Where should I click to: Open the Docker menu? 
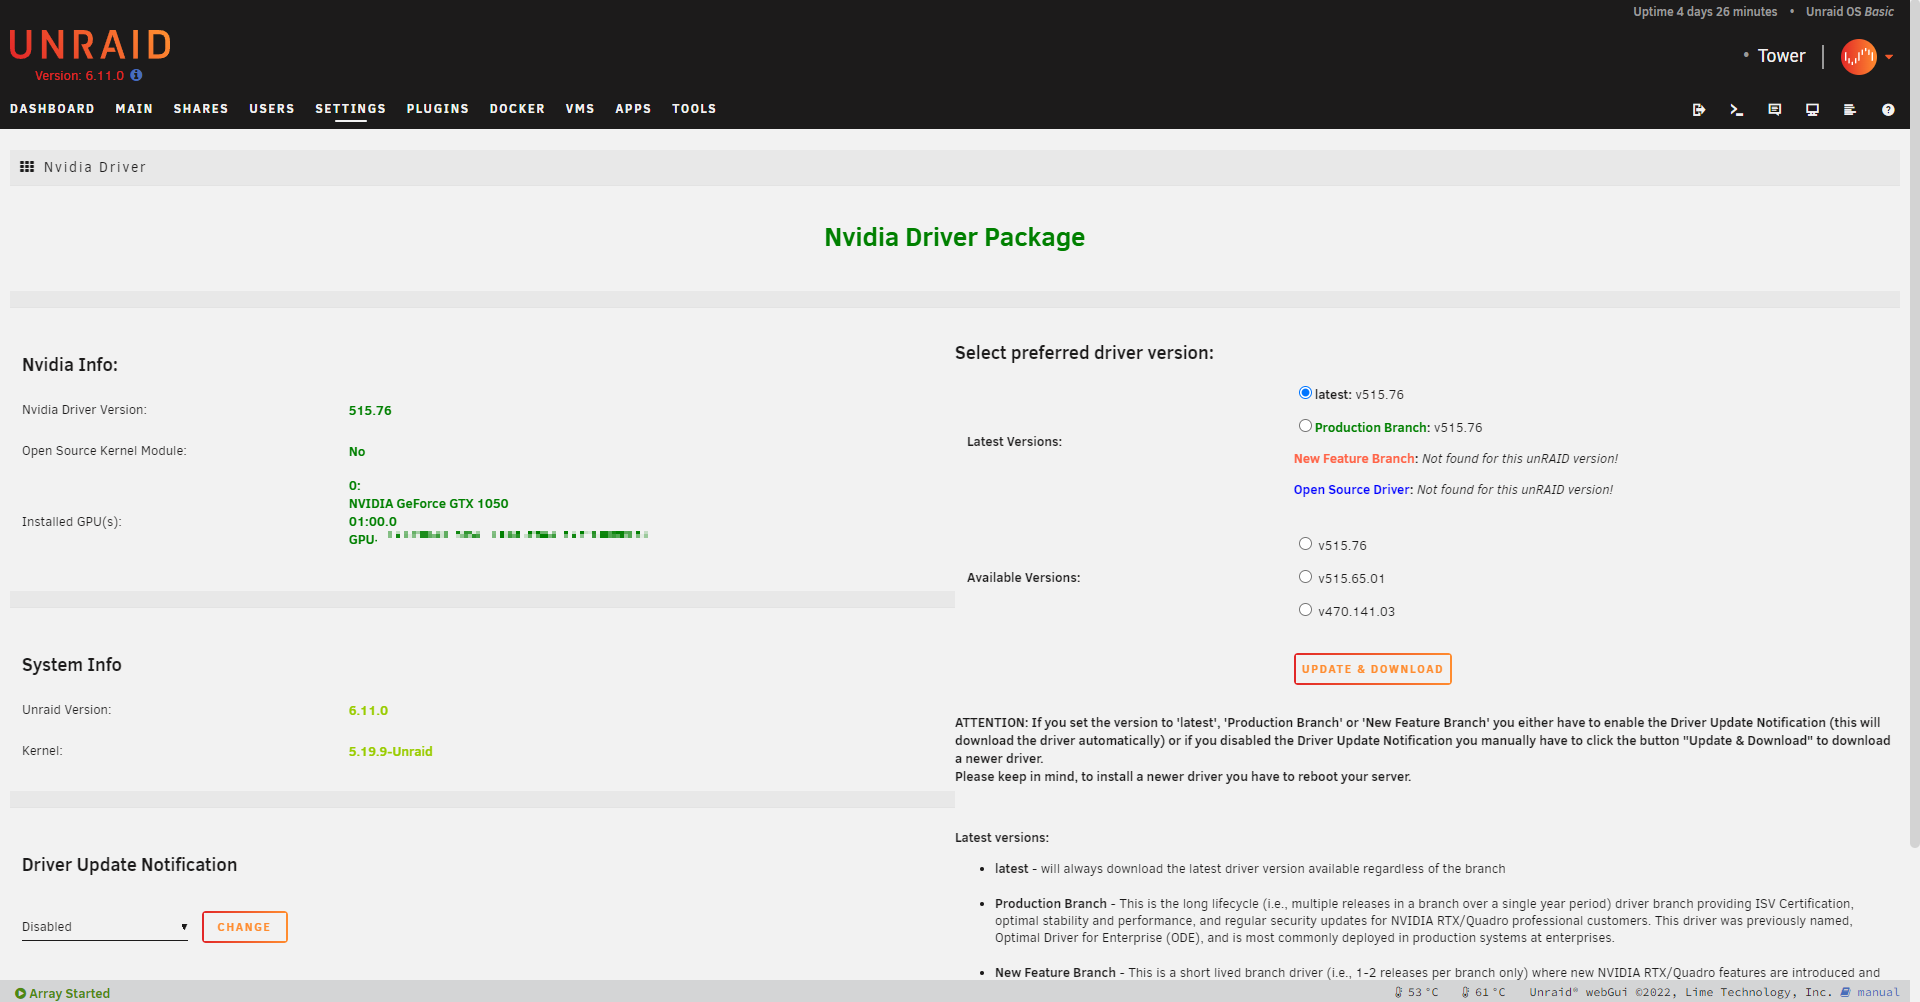(517, 109)
